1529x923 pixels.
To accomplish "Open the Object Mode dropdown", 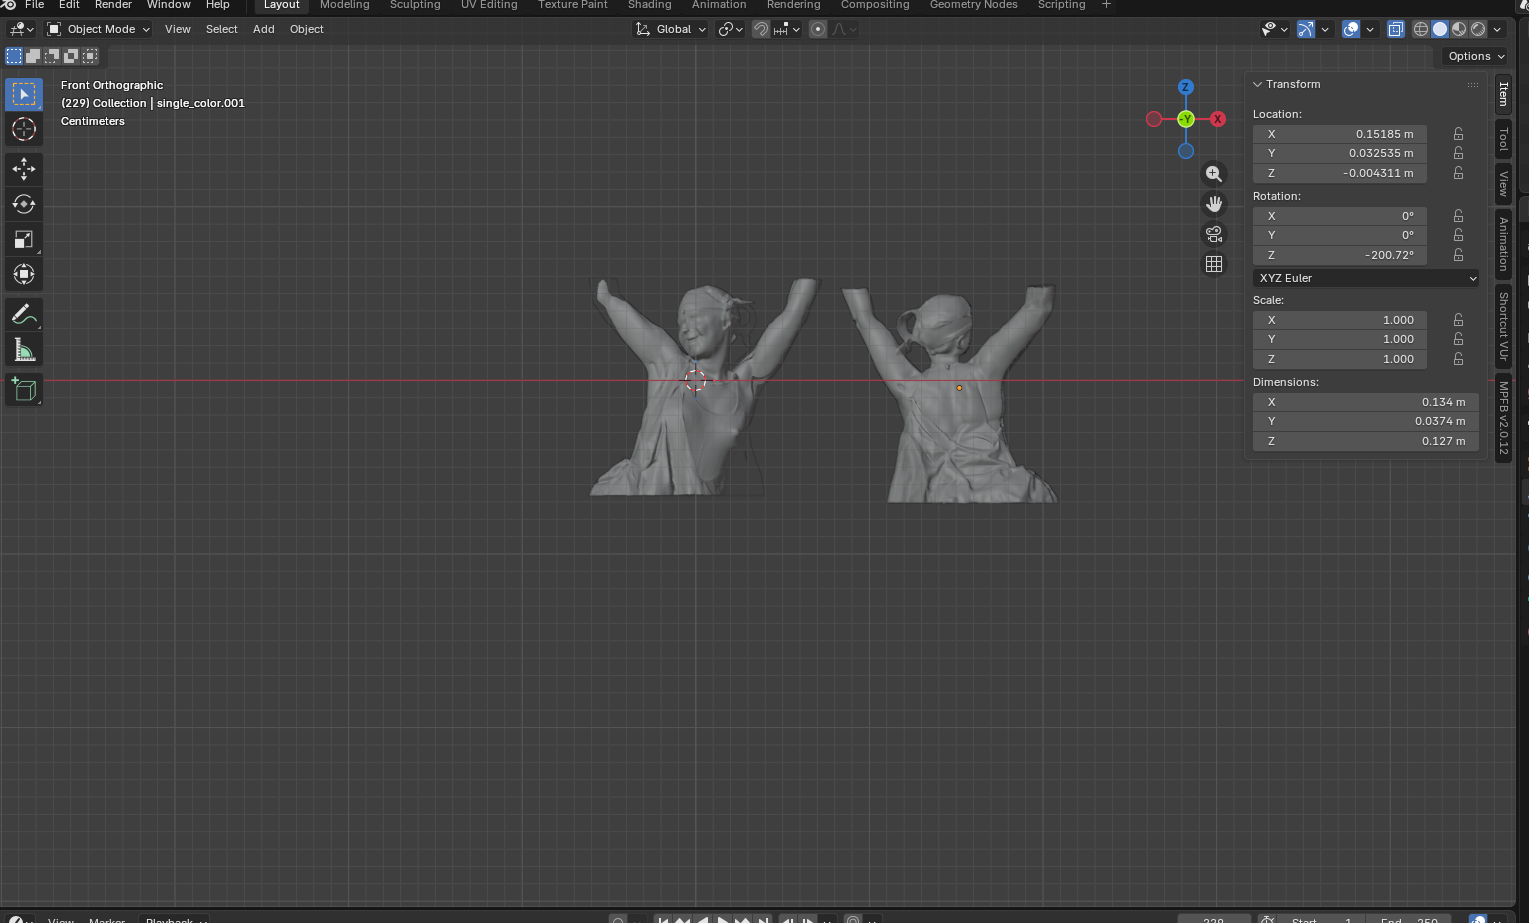I will click(99, 29).
